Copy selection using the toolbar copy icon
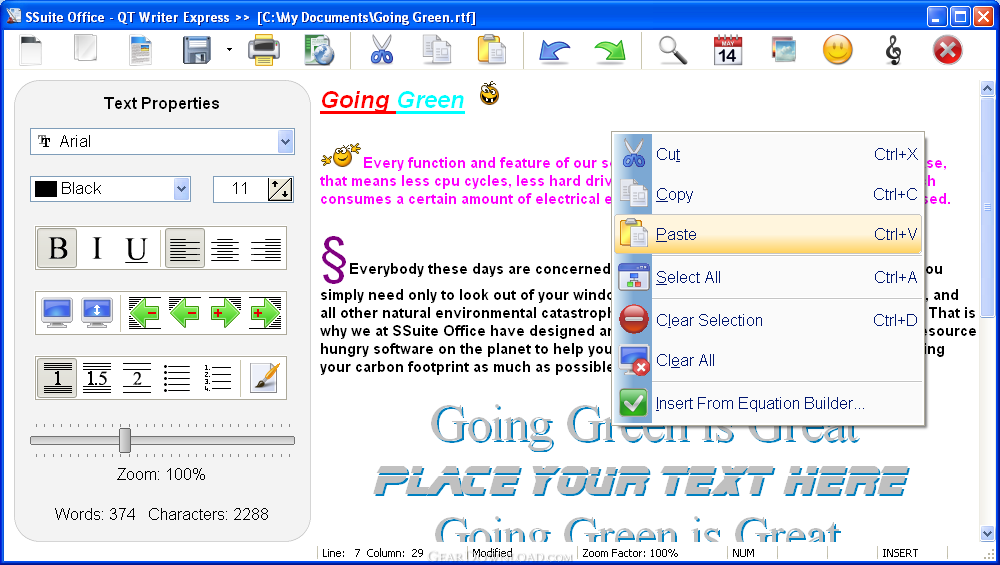Image resolution: width=1000 pixels, height=565 pixels. pyautogui.click(x=437, y=50)
